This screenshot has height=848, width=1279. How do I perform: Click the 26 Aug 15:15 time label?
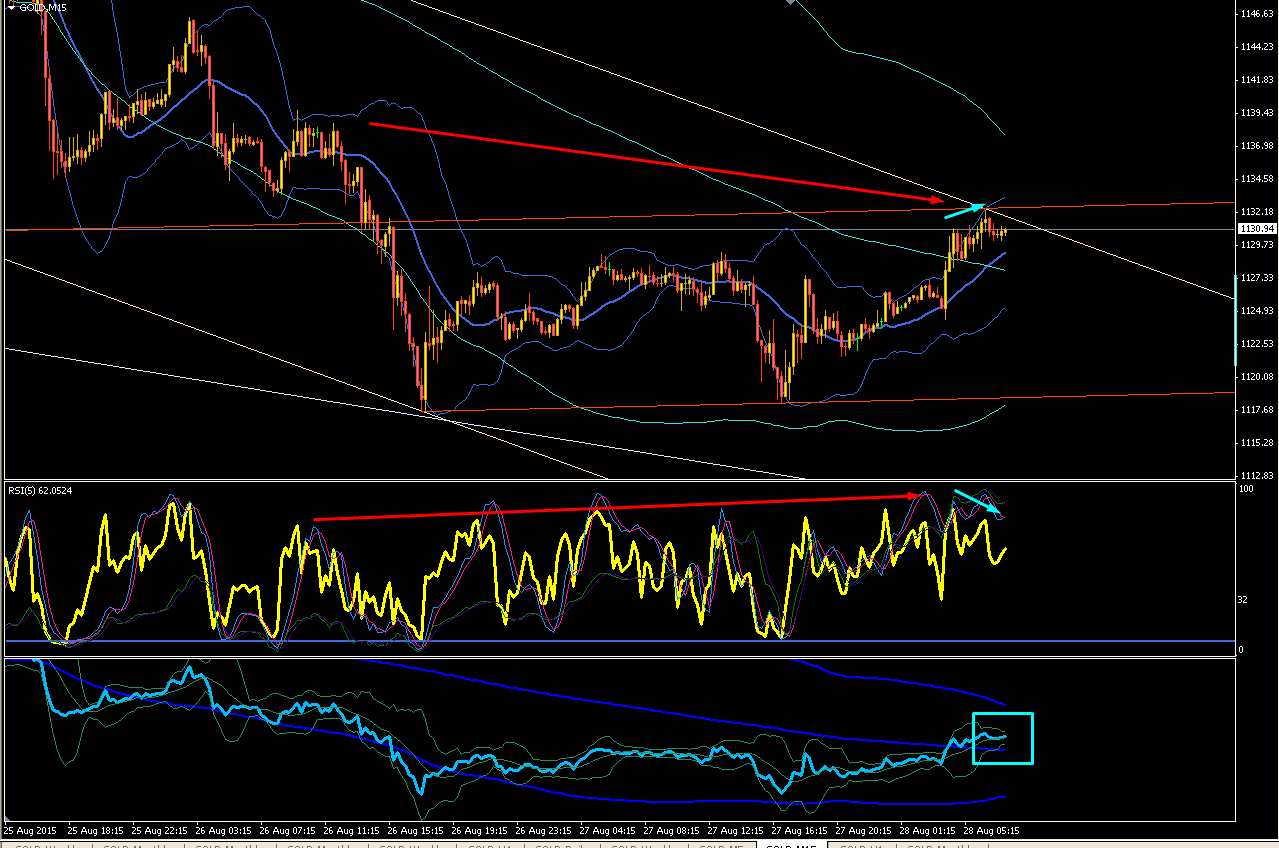(415, 830)
